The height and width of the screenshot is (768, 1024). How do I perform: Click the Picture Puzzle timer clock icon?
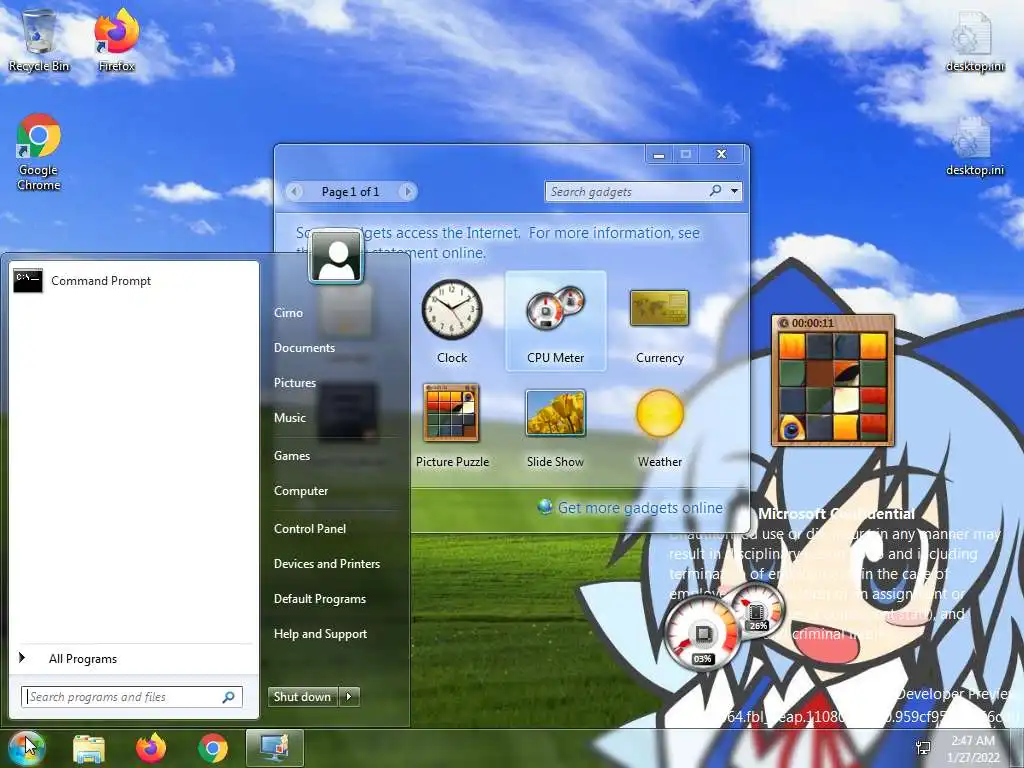784,323
